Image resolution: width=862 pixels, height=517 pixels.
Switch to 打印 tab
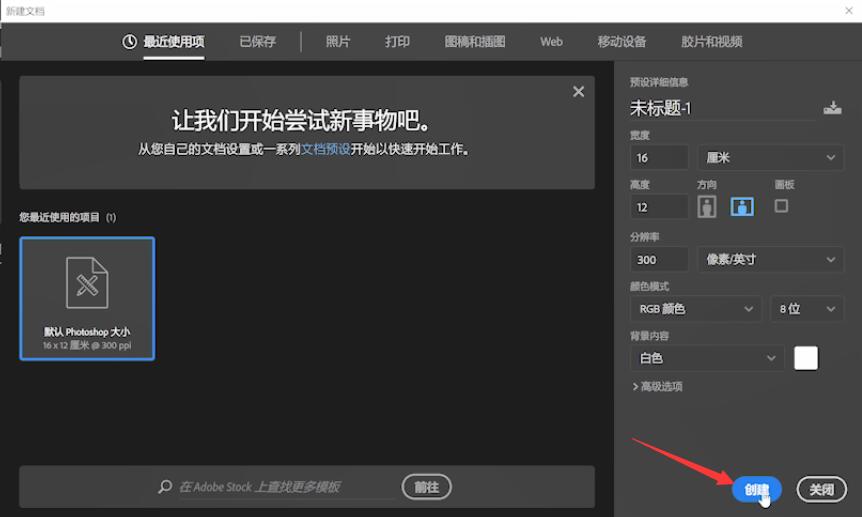point(397,41)
